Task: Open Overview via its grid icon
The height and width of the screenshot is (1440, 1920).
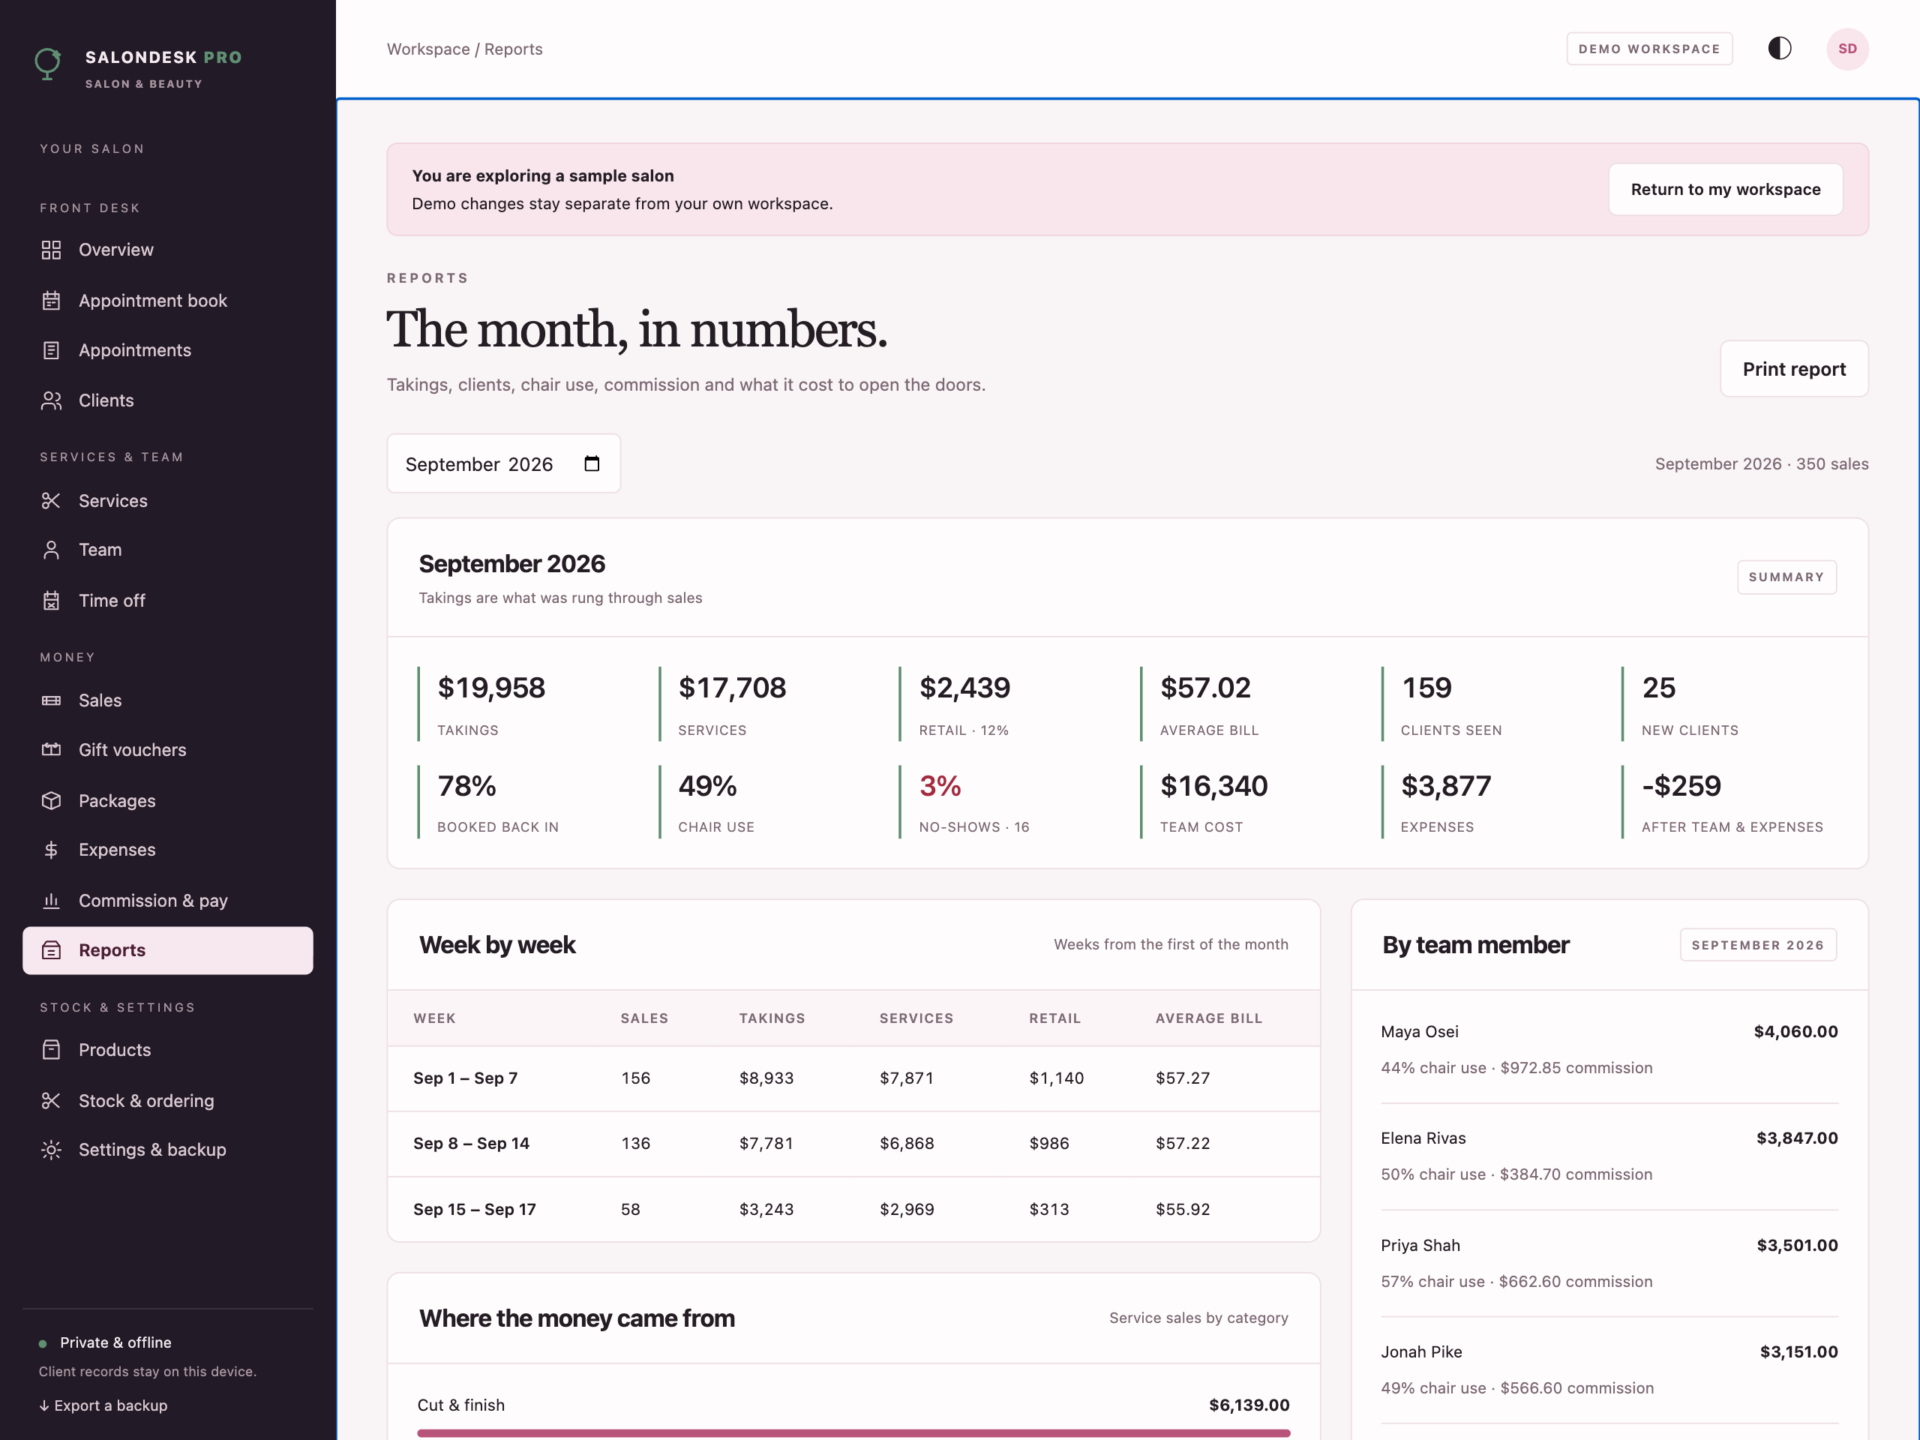Action: click(51, 250)
